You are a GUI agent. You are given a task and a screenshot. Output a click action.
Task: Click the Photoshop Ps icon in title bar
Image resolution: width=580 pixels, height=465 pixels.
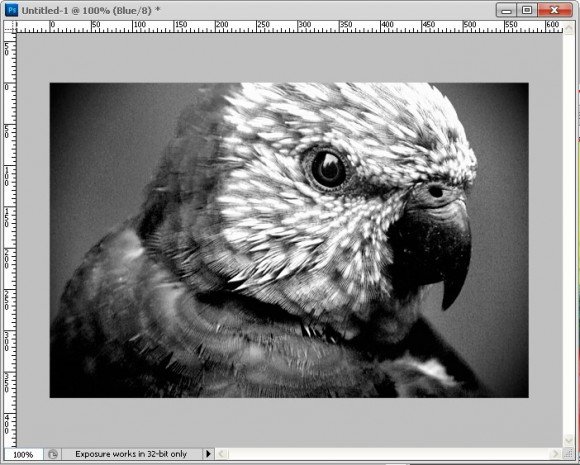[x=11, y=10]
